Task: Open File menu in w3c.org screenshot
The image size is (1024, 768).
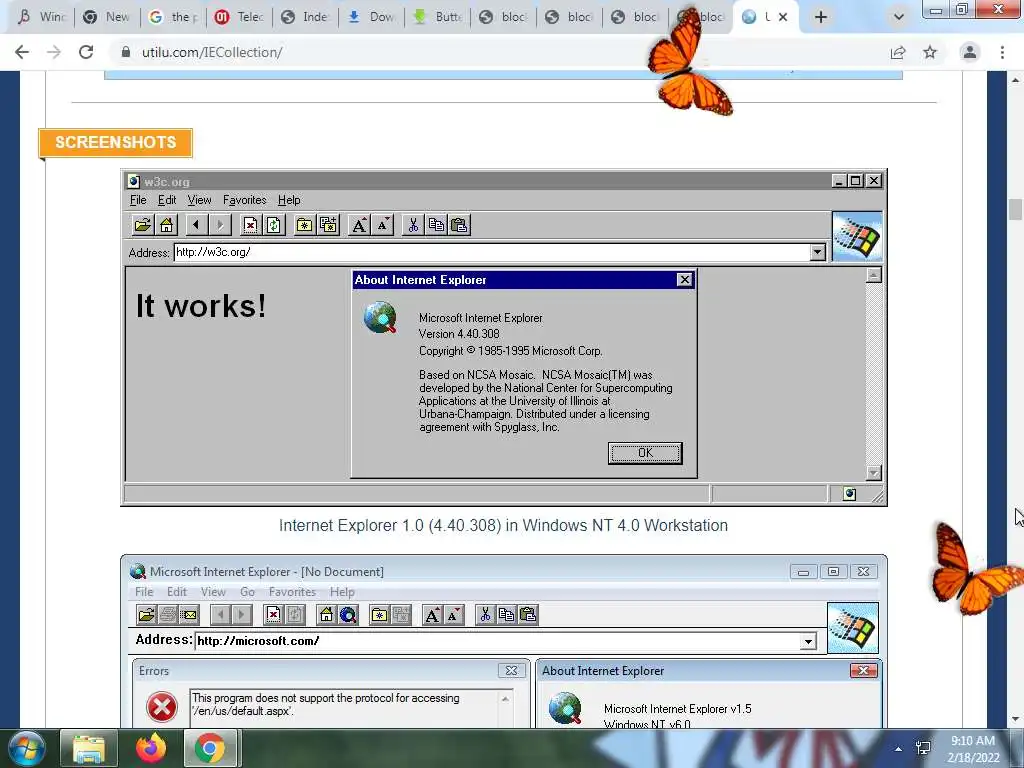Action: [x=138, y=200]
